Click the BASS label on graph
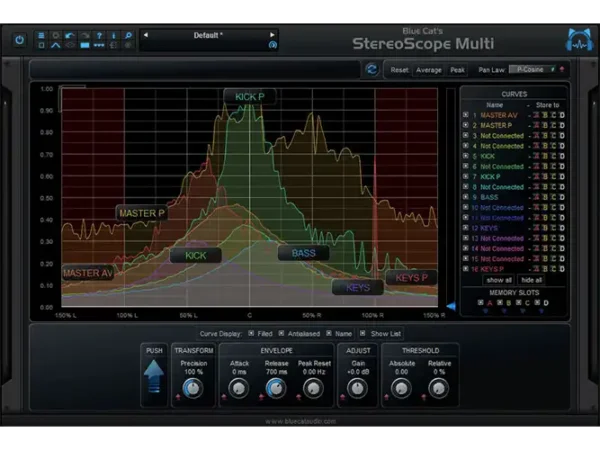 303,253
